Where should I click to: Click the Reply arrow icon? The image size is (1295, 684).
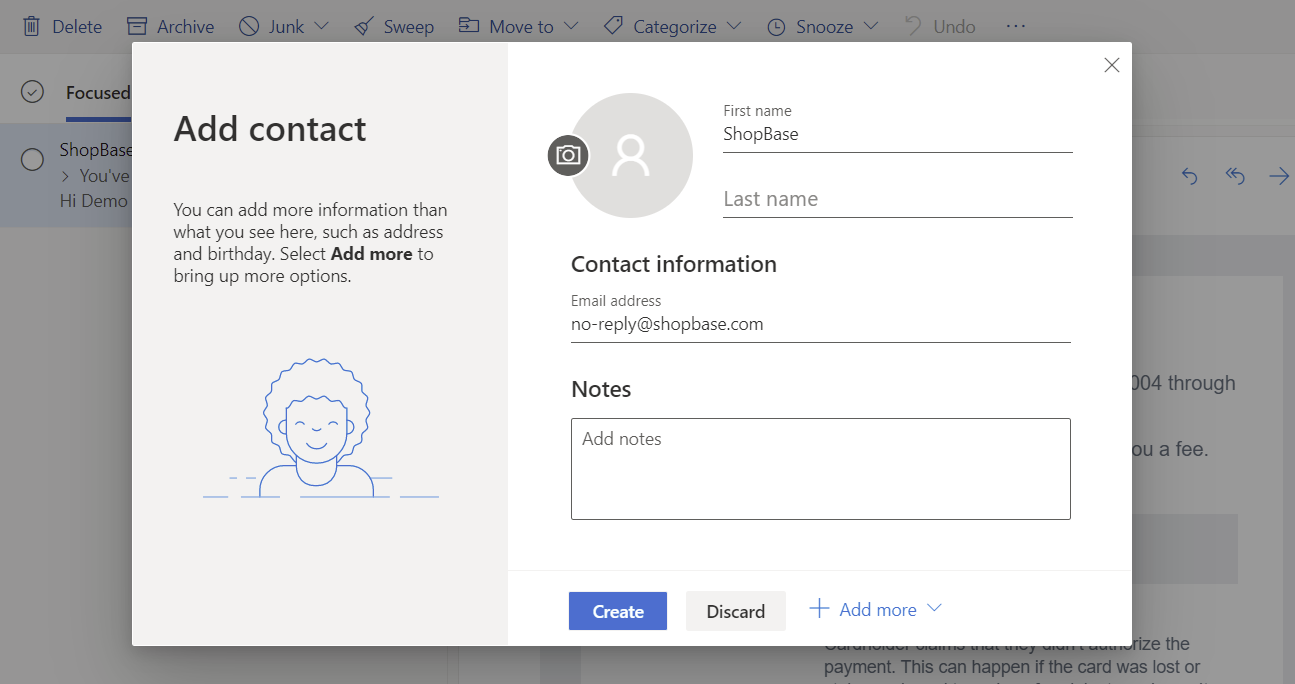[x=1189, y=176]
